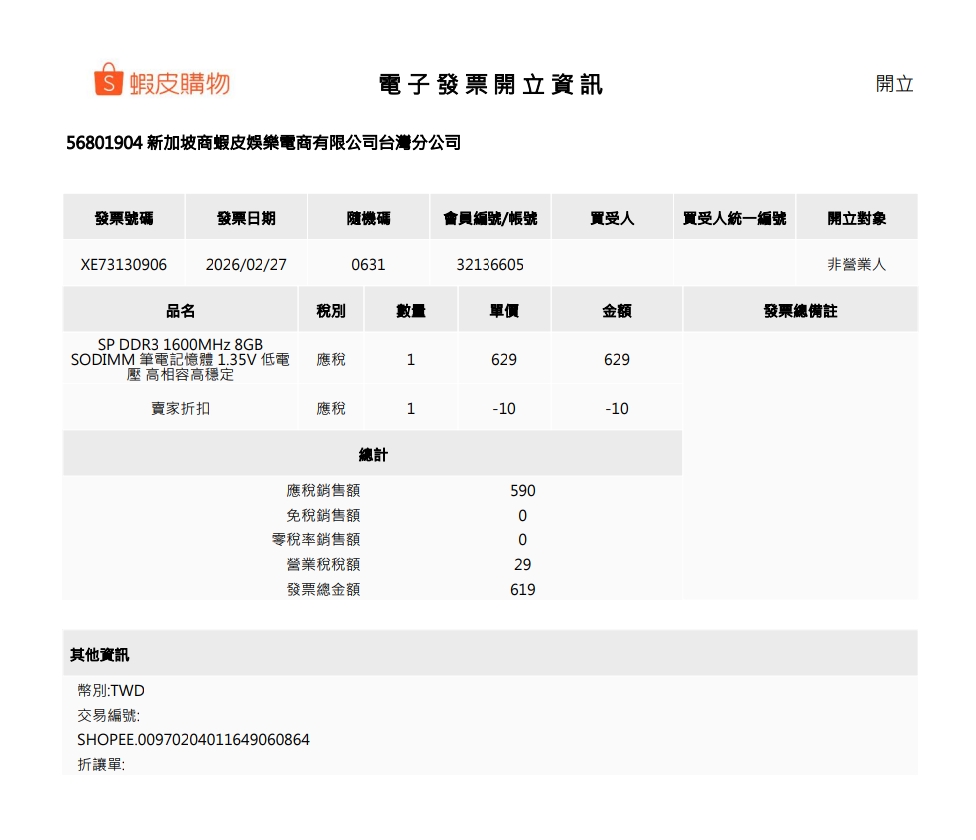The width and height of the screenshot is (976, 840).
Task: Click the Shopee shopping bag logo
Action: tap(108, 81)
